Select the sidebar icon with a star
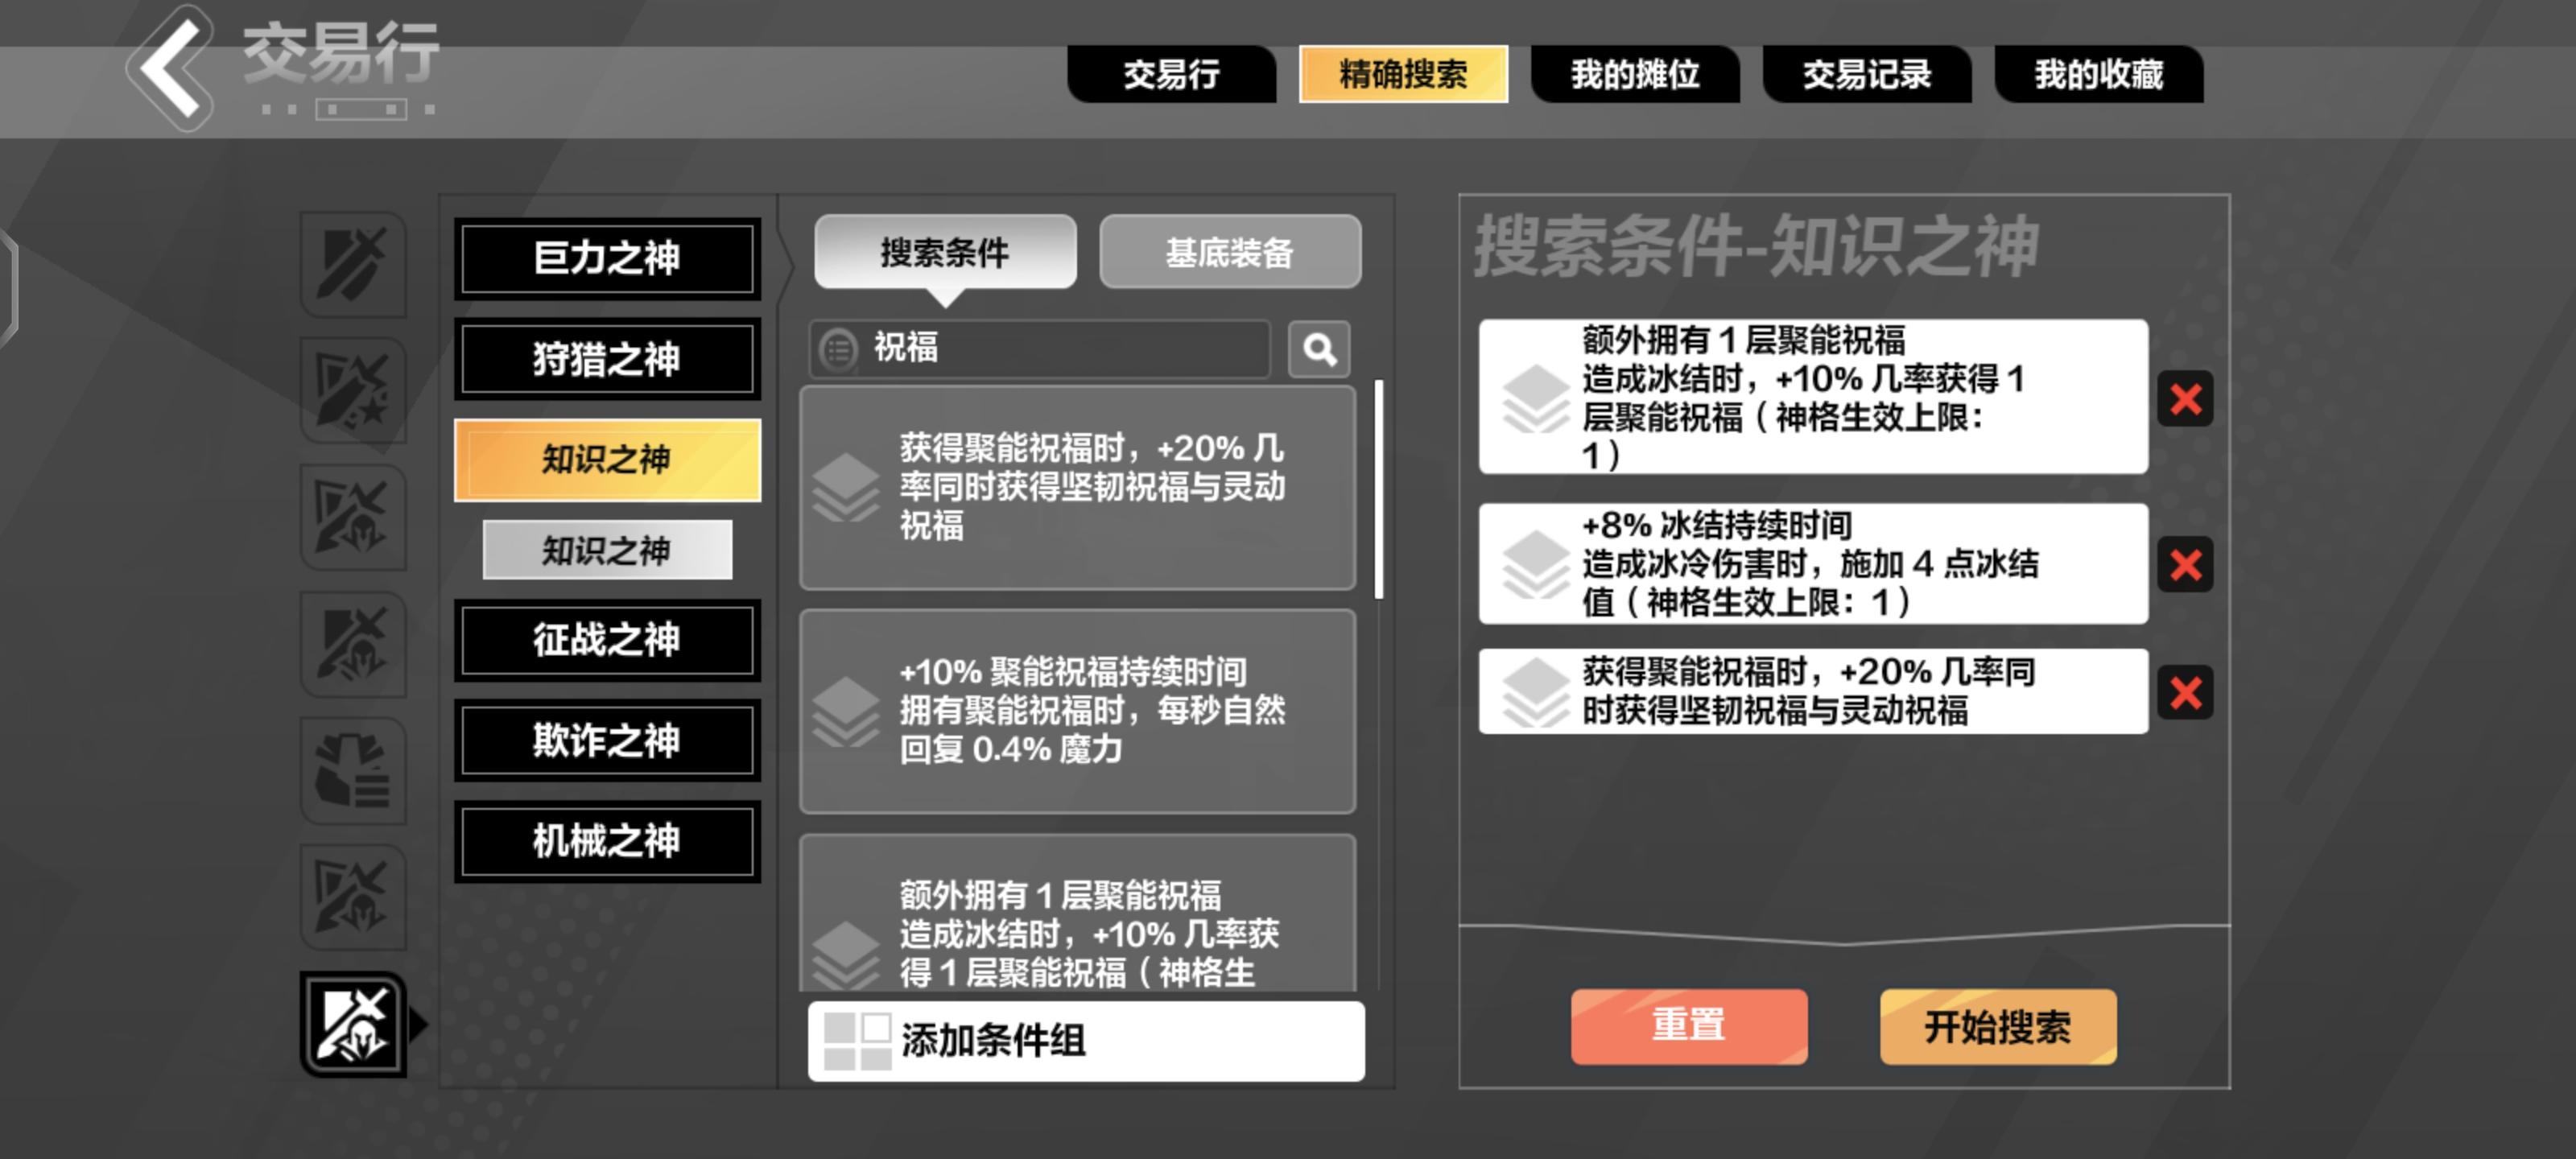Image resolution: width=2576 pixels, height=1159 pixels. click(x=353, y=391)
